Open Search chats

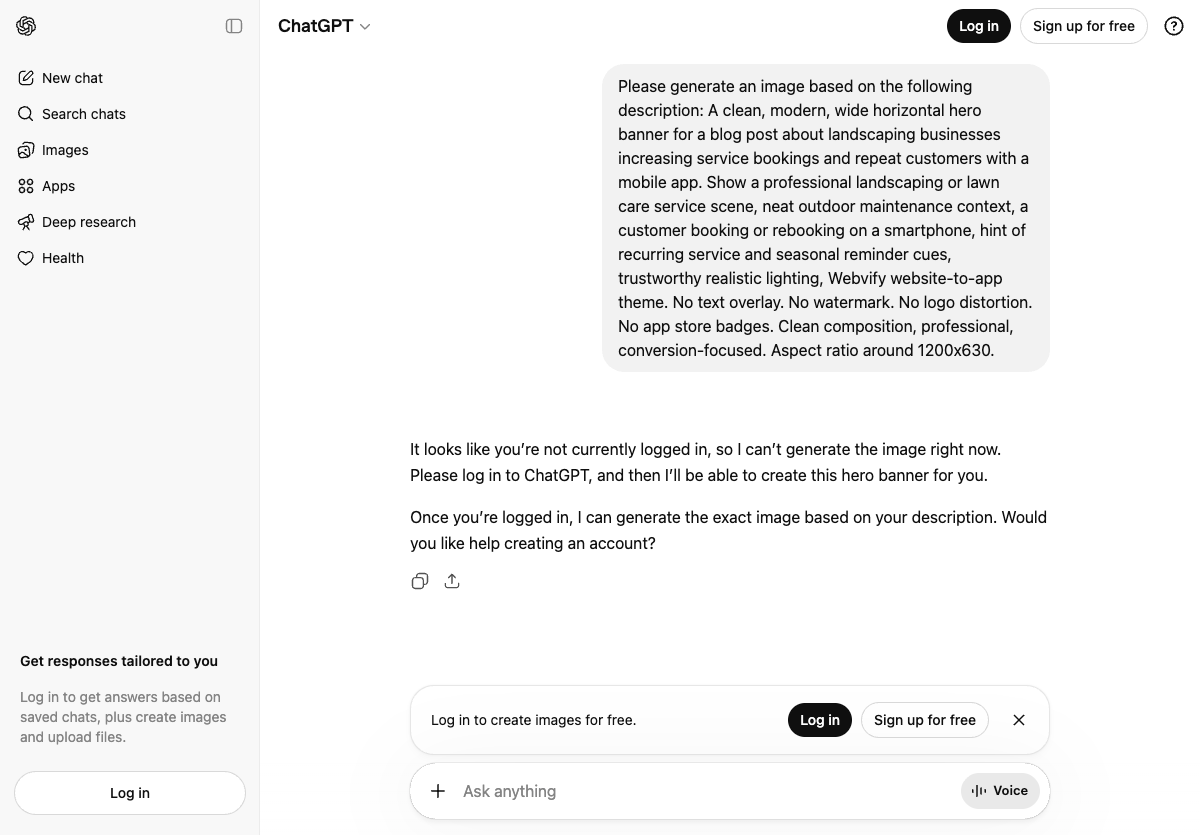(83, 114)
